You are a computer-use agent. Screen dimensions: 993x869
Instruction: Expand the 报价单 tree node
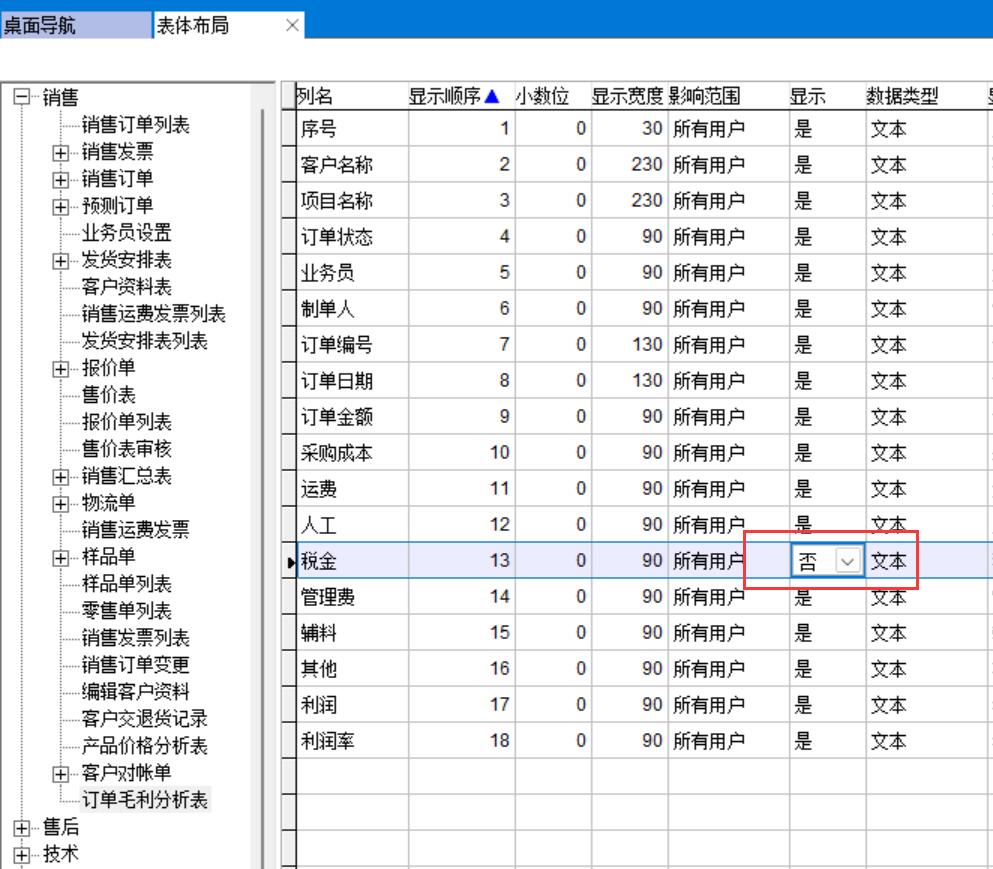pyautogui.click(x=61, y=369)
